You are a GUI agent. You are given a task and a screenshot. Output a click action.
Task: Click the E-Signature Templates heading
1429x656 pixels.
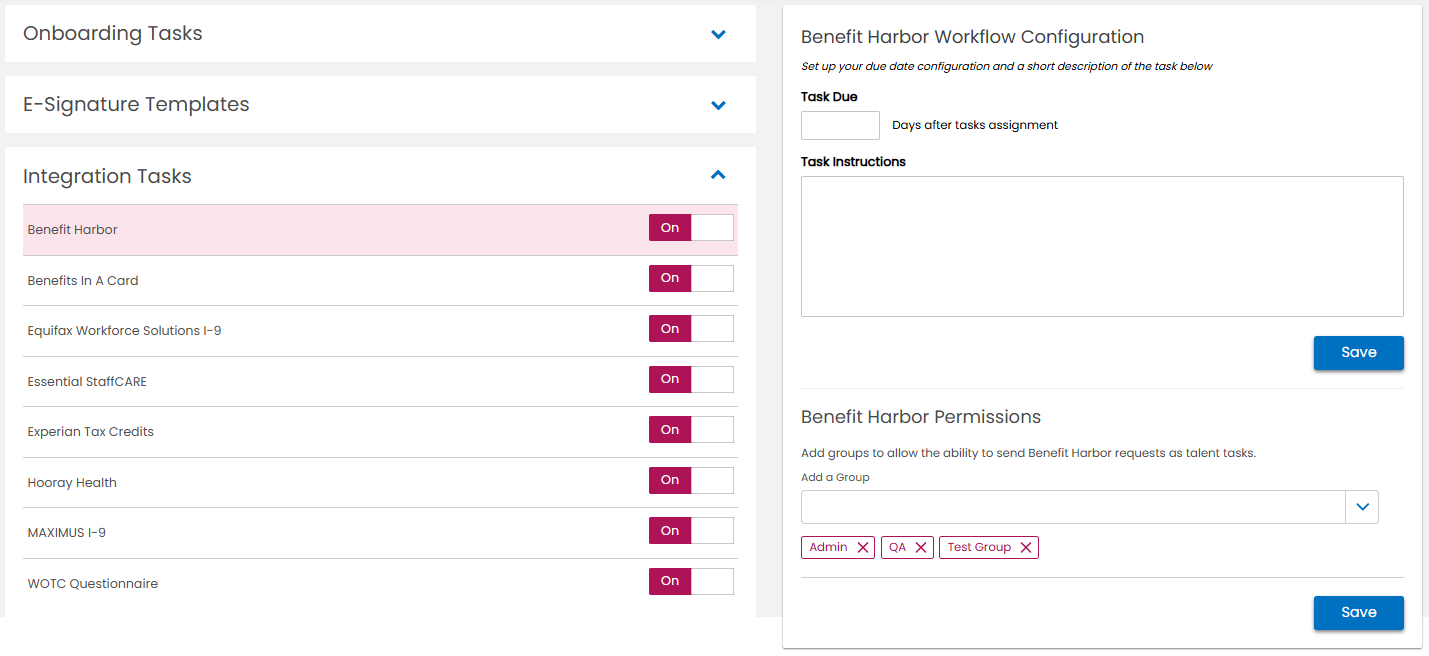(136, 105)
